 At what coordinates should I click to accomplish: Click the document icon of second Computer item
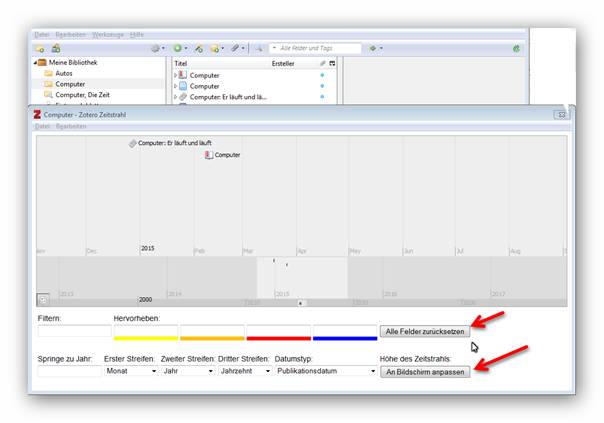click(x=183, y=86)
